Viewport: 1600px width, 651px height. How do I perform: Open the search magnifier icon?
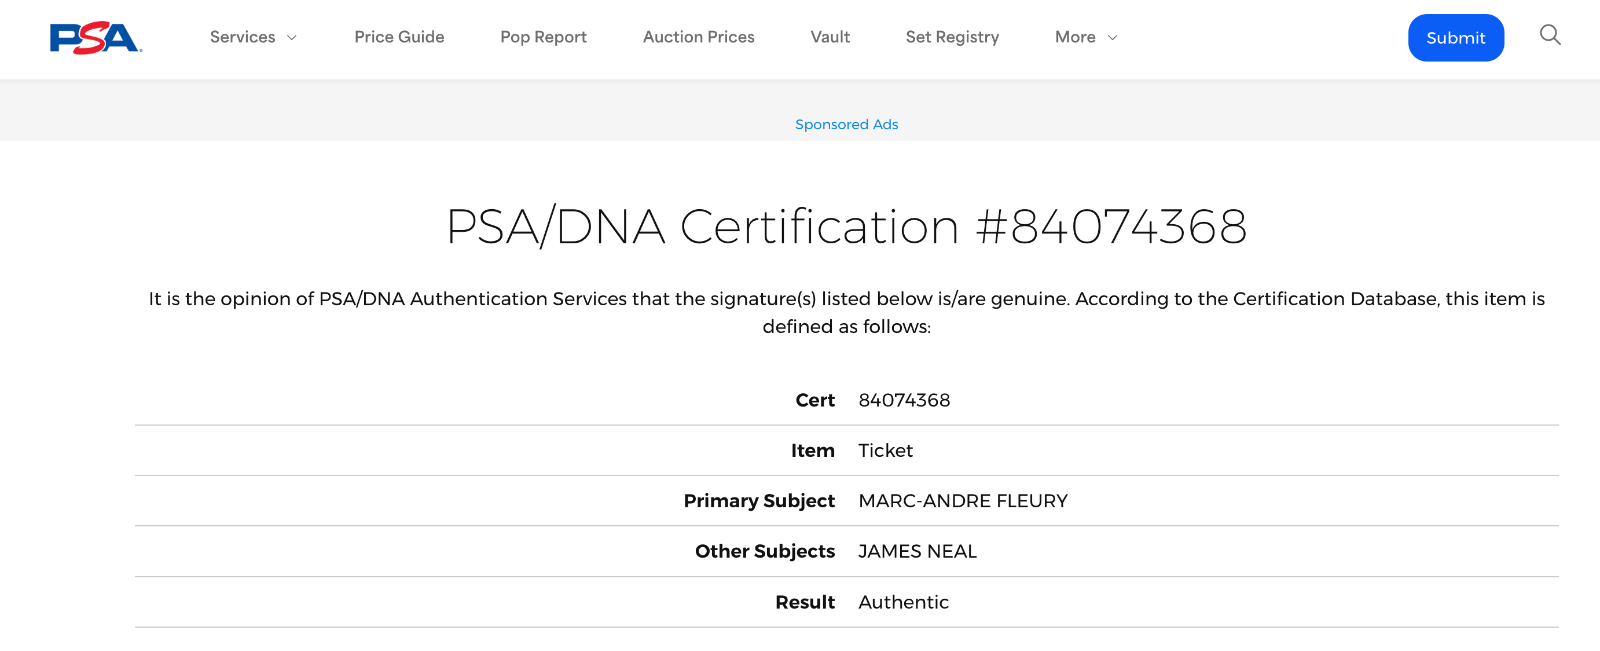click(1550, 36)
